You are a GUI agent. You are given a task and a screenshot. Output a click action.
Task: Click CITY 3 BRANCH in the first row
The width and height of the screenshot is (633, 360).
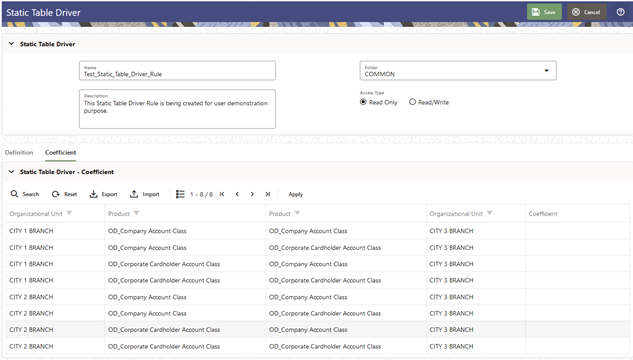coord(451,231)
